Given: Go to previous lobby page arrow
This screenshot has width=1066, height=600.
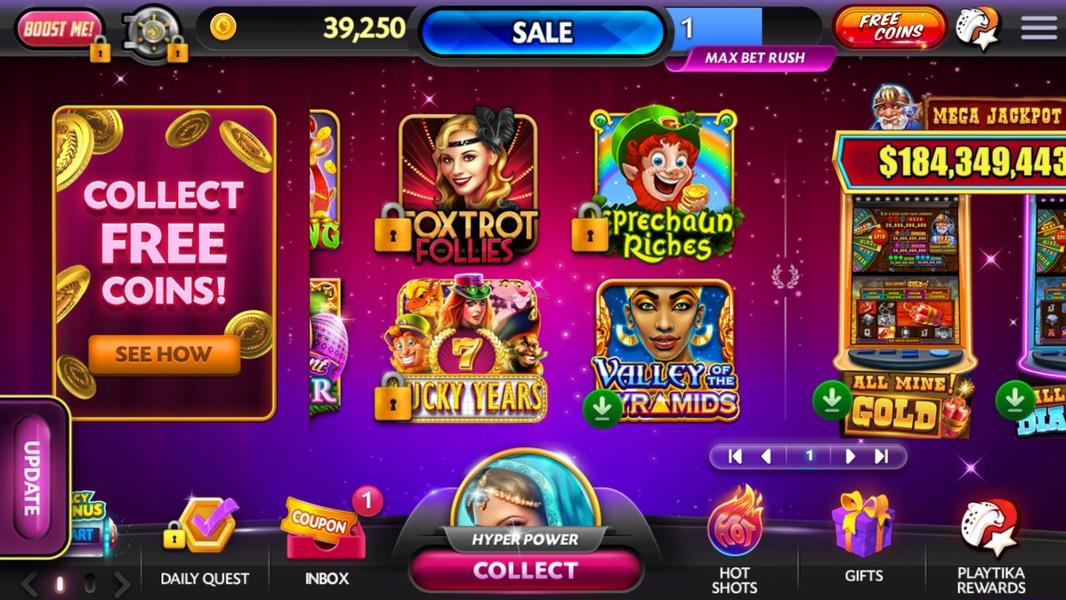Looking at the screenshot, I should click(766, 457).
